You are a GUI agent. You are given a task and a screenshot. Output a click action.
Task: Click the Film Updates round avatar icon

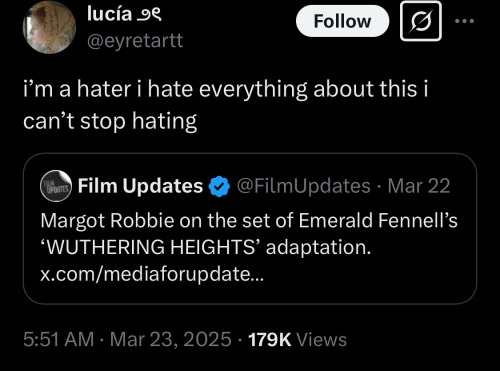coord(56,186)
